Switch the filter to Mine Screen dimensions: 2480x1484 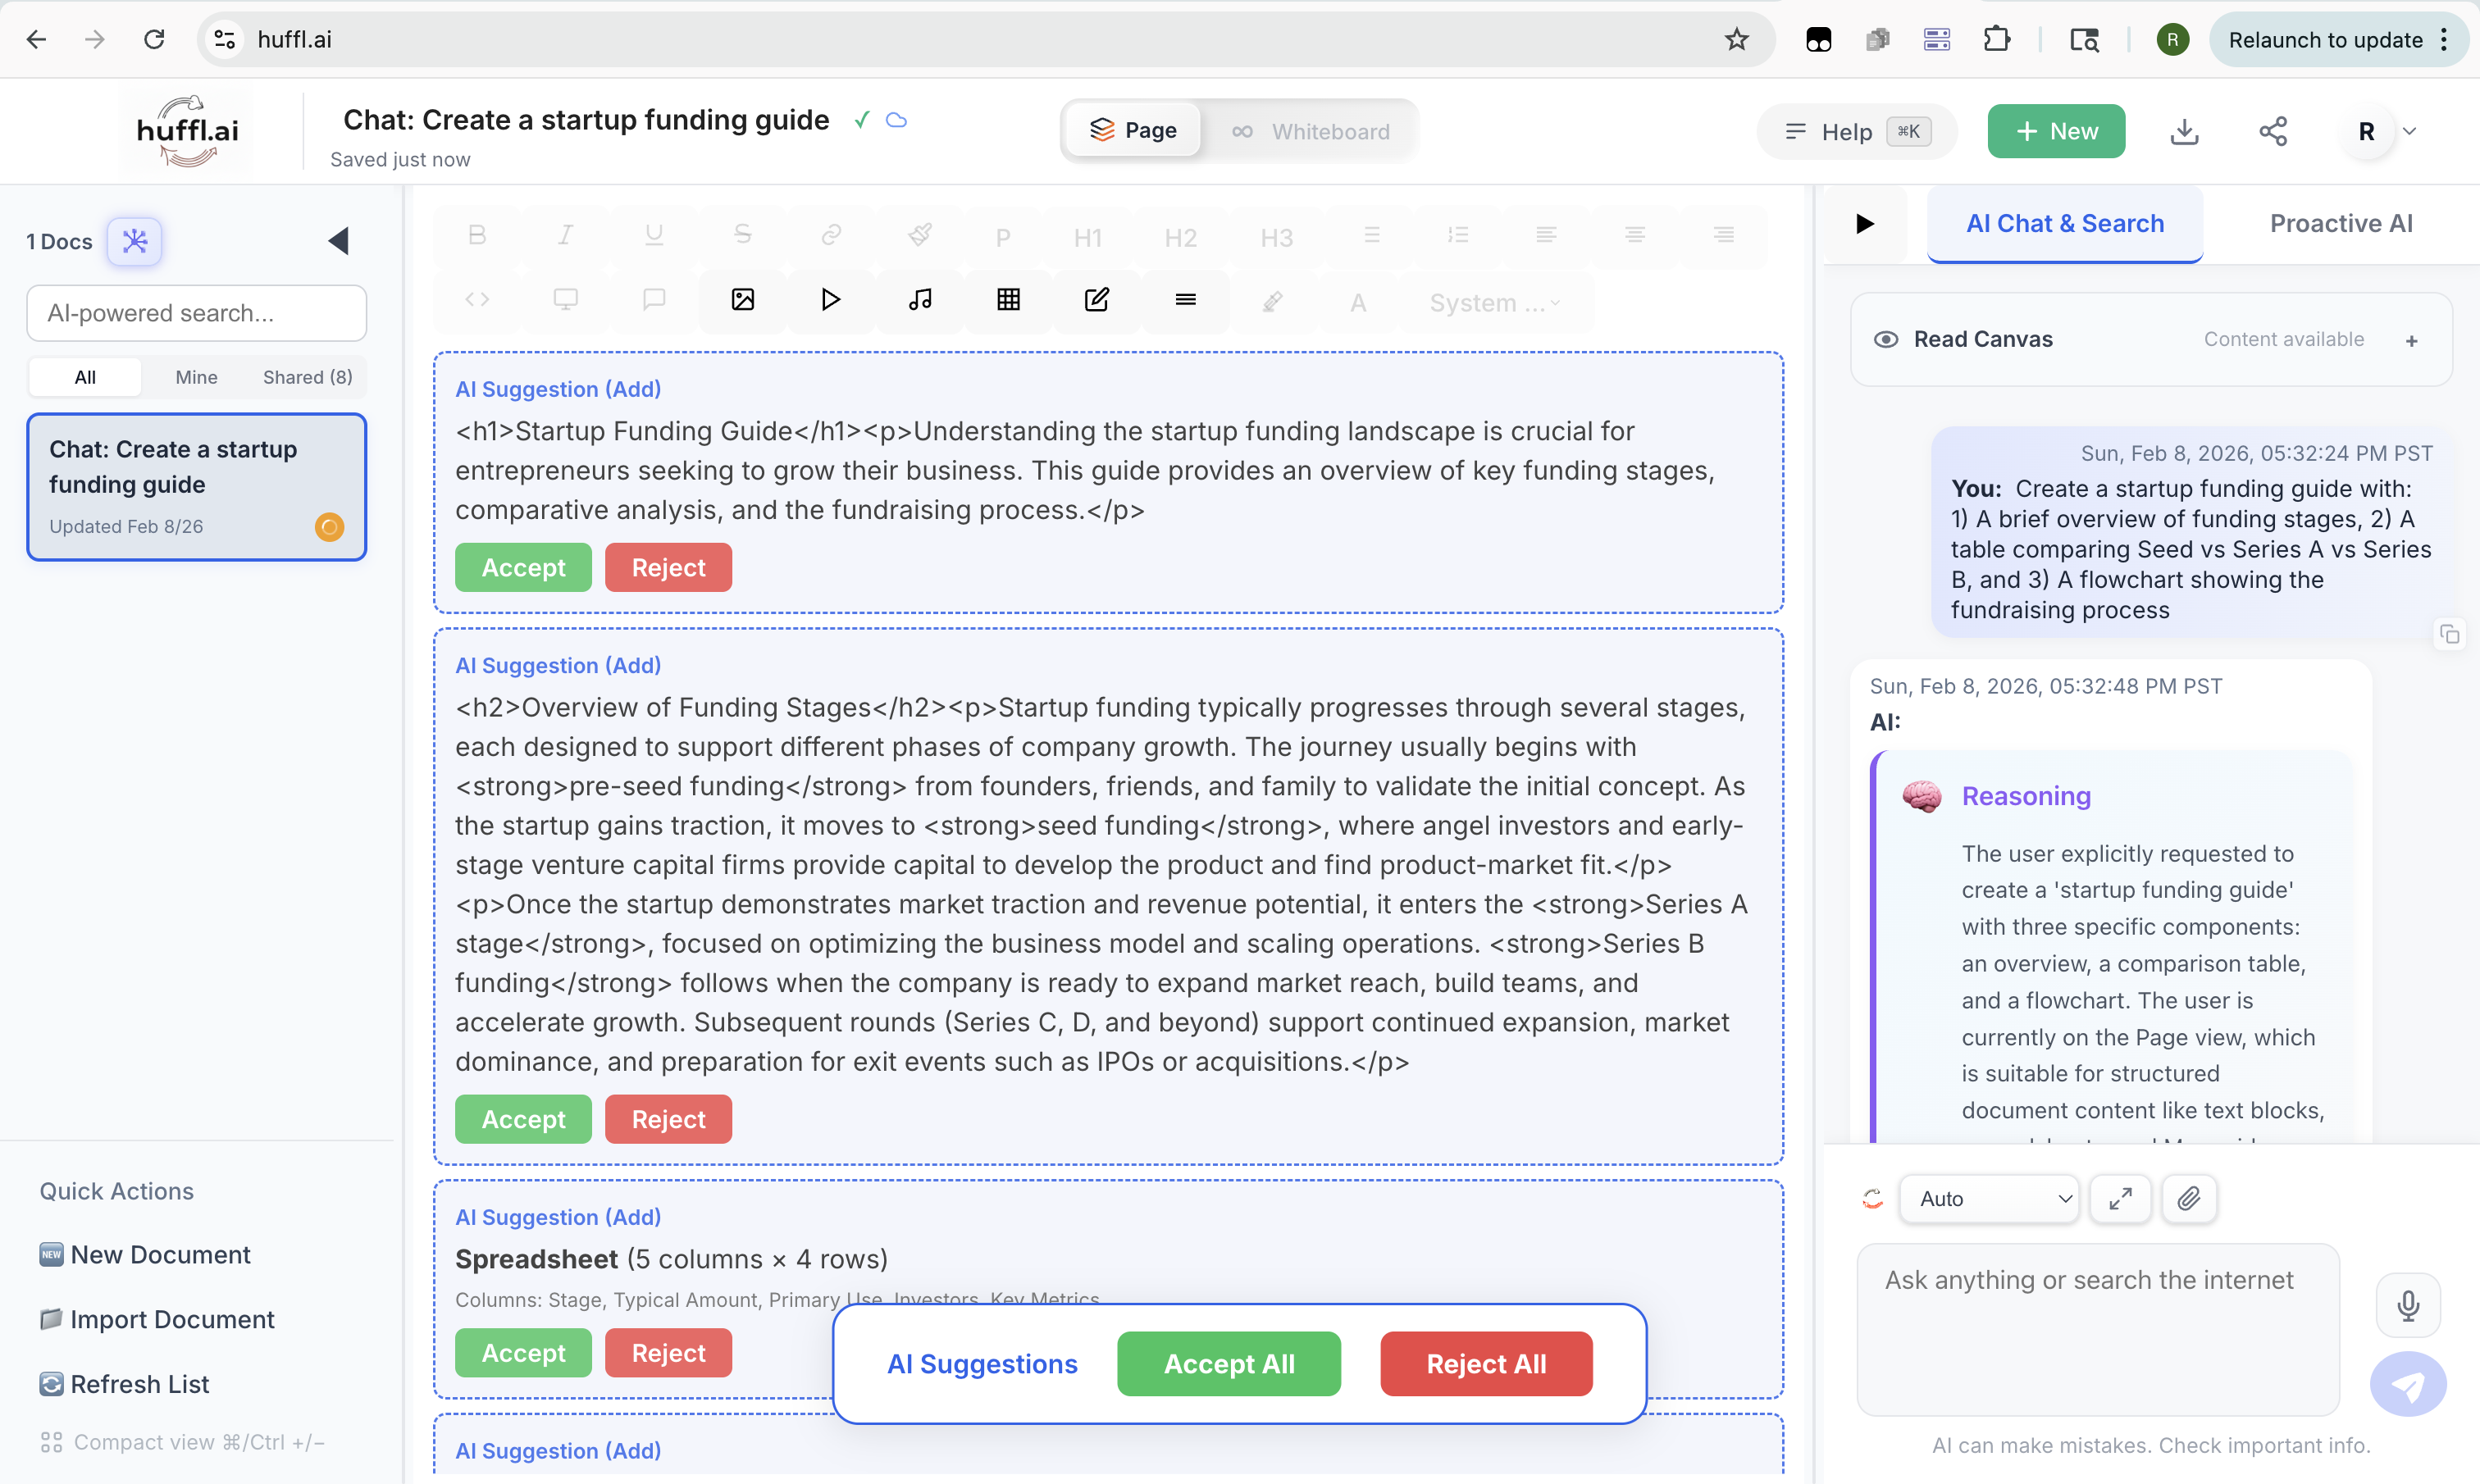coord(195,377)
